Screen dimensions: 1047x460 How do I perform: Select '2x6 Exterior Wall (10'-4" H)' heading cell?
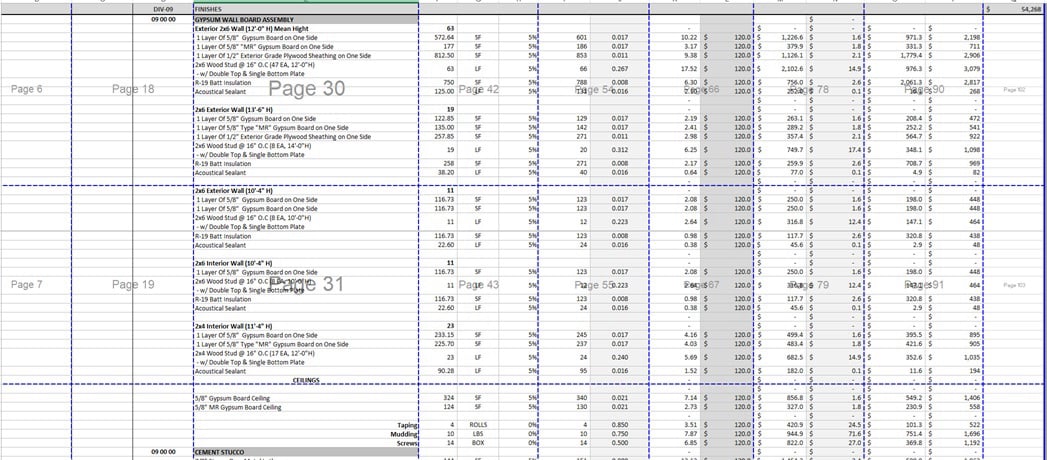pyautogui.click(x=306, y=190)
